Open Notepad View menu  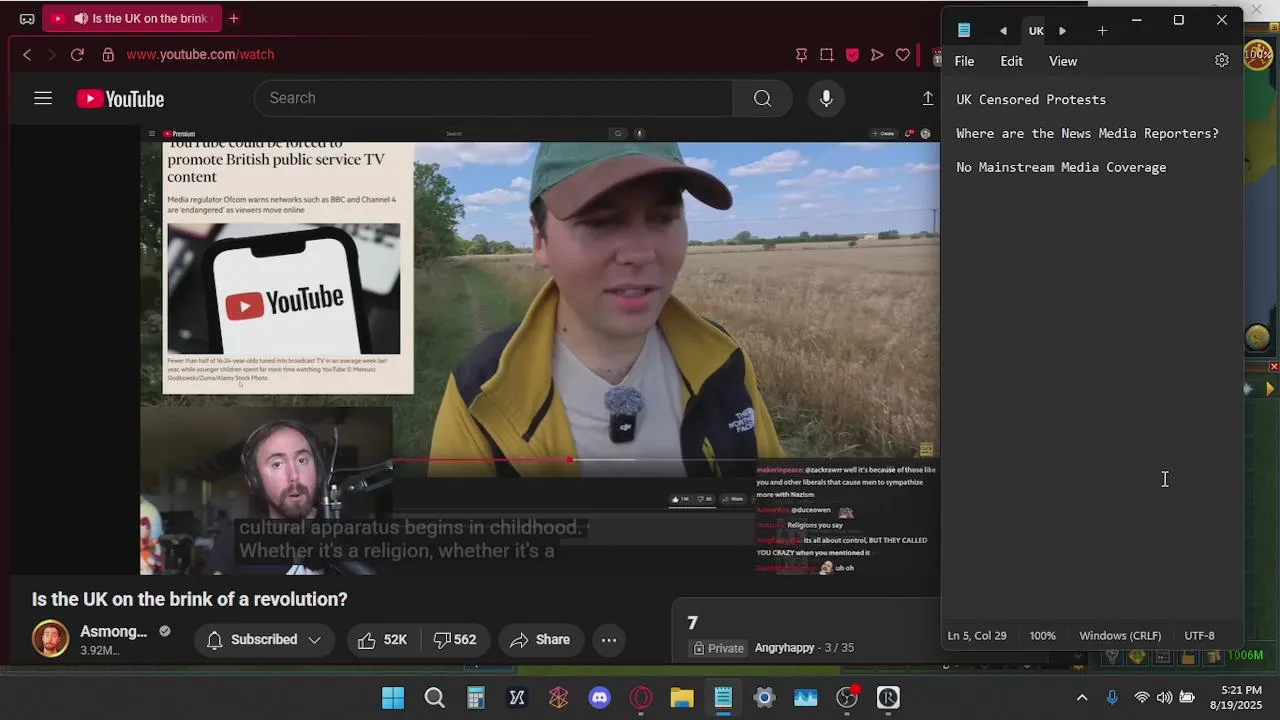(x=1063, y=61)
